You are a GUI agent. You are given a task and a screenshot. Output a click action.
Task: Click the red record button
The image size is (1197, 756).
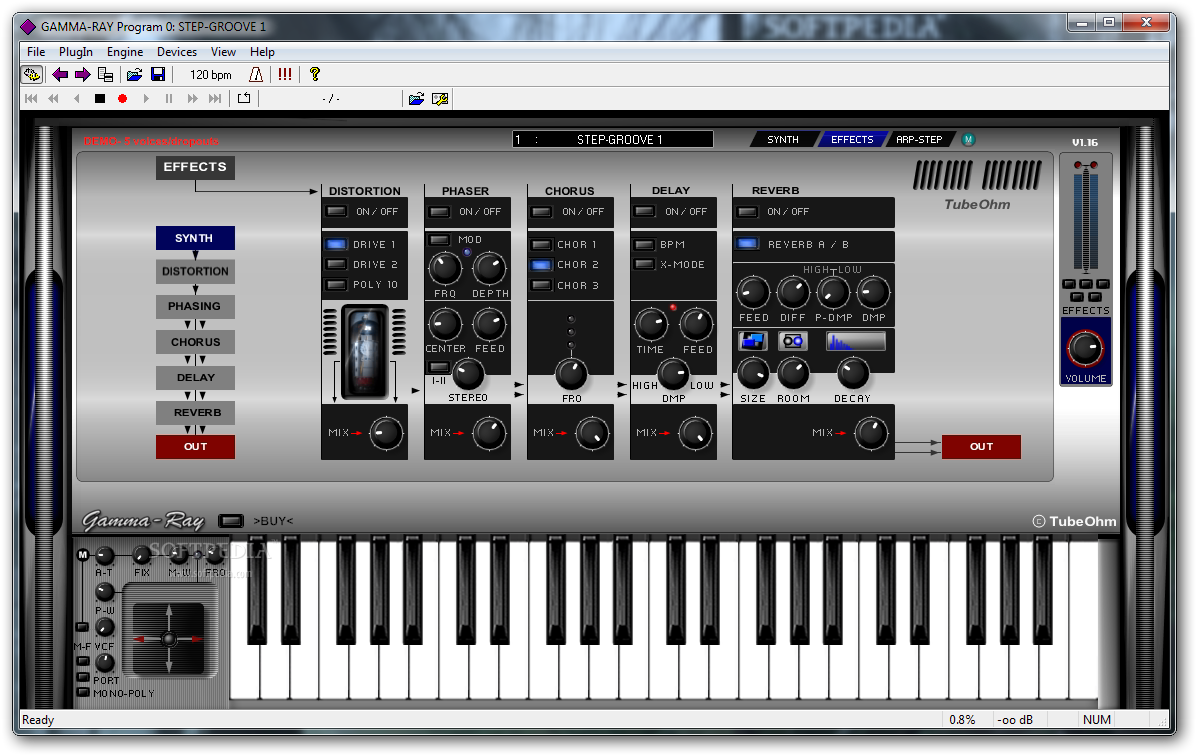(122, 99)
